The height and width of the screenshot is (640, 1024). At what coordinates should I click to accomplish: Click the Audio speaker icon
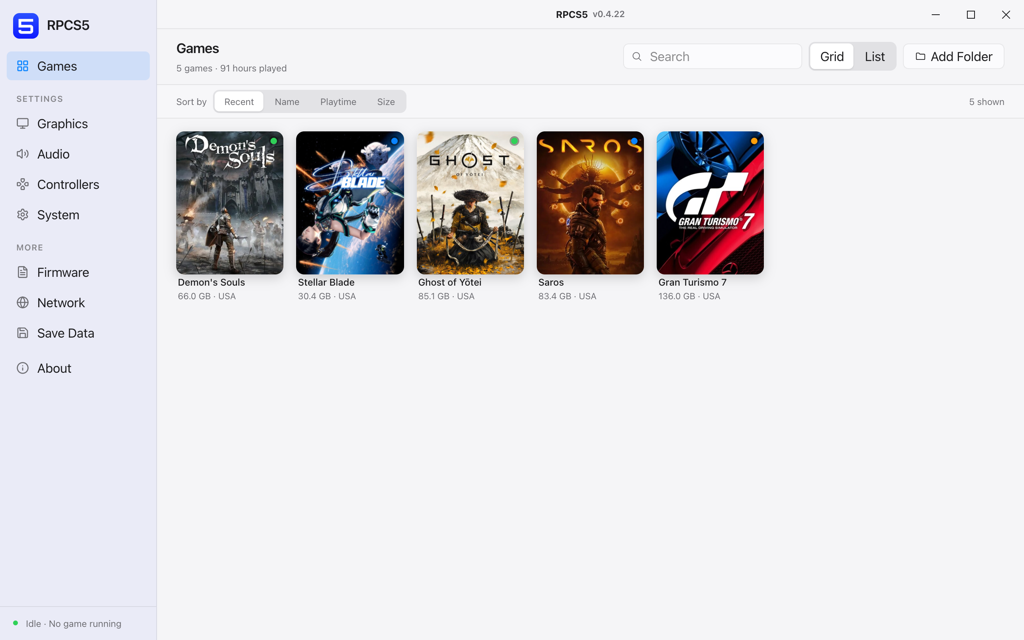point(23,154)
